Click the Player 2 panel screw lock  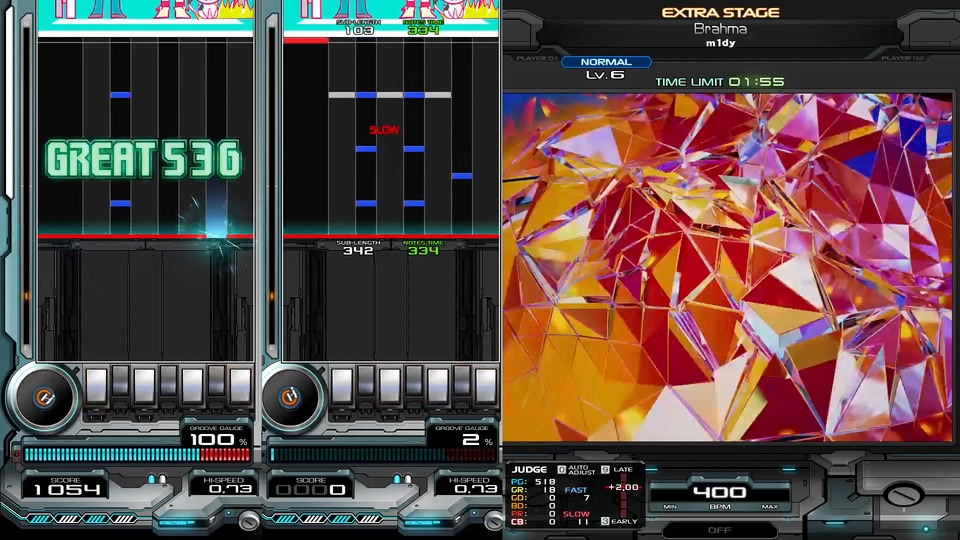pyautogui.click(x=493, y=521)
